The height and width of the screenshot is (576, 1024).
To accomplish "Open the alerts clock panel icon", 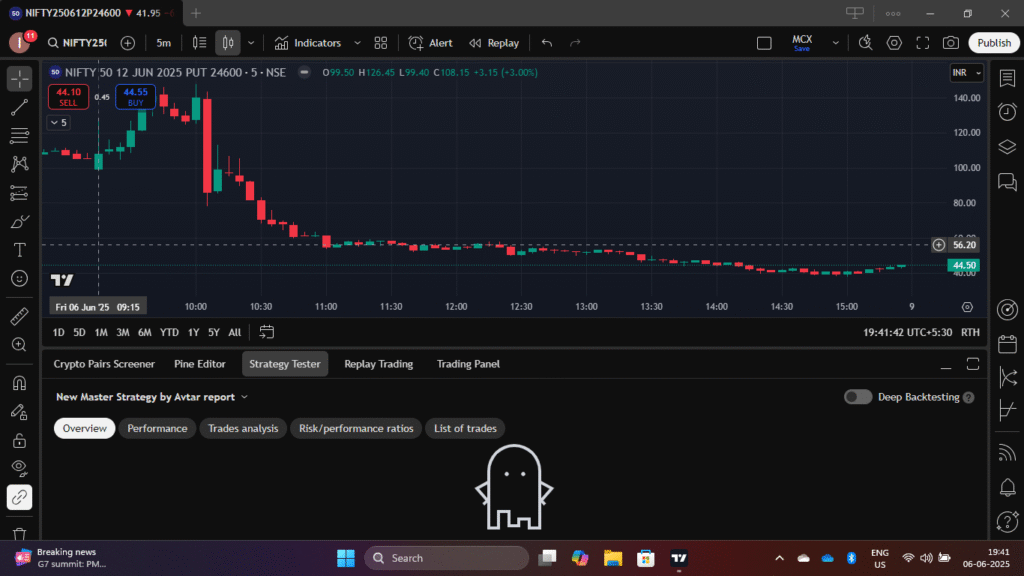I will tap(1007, 112).
